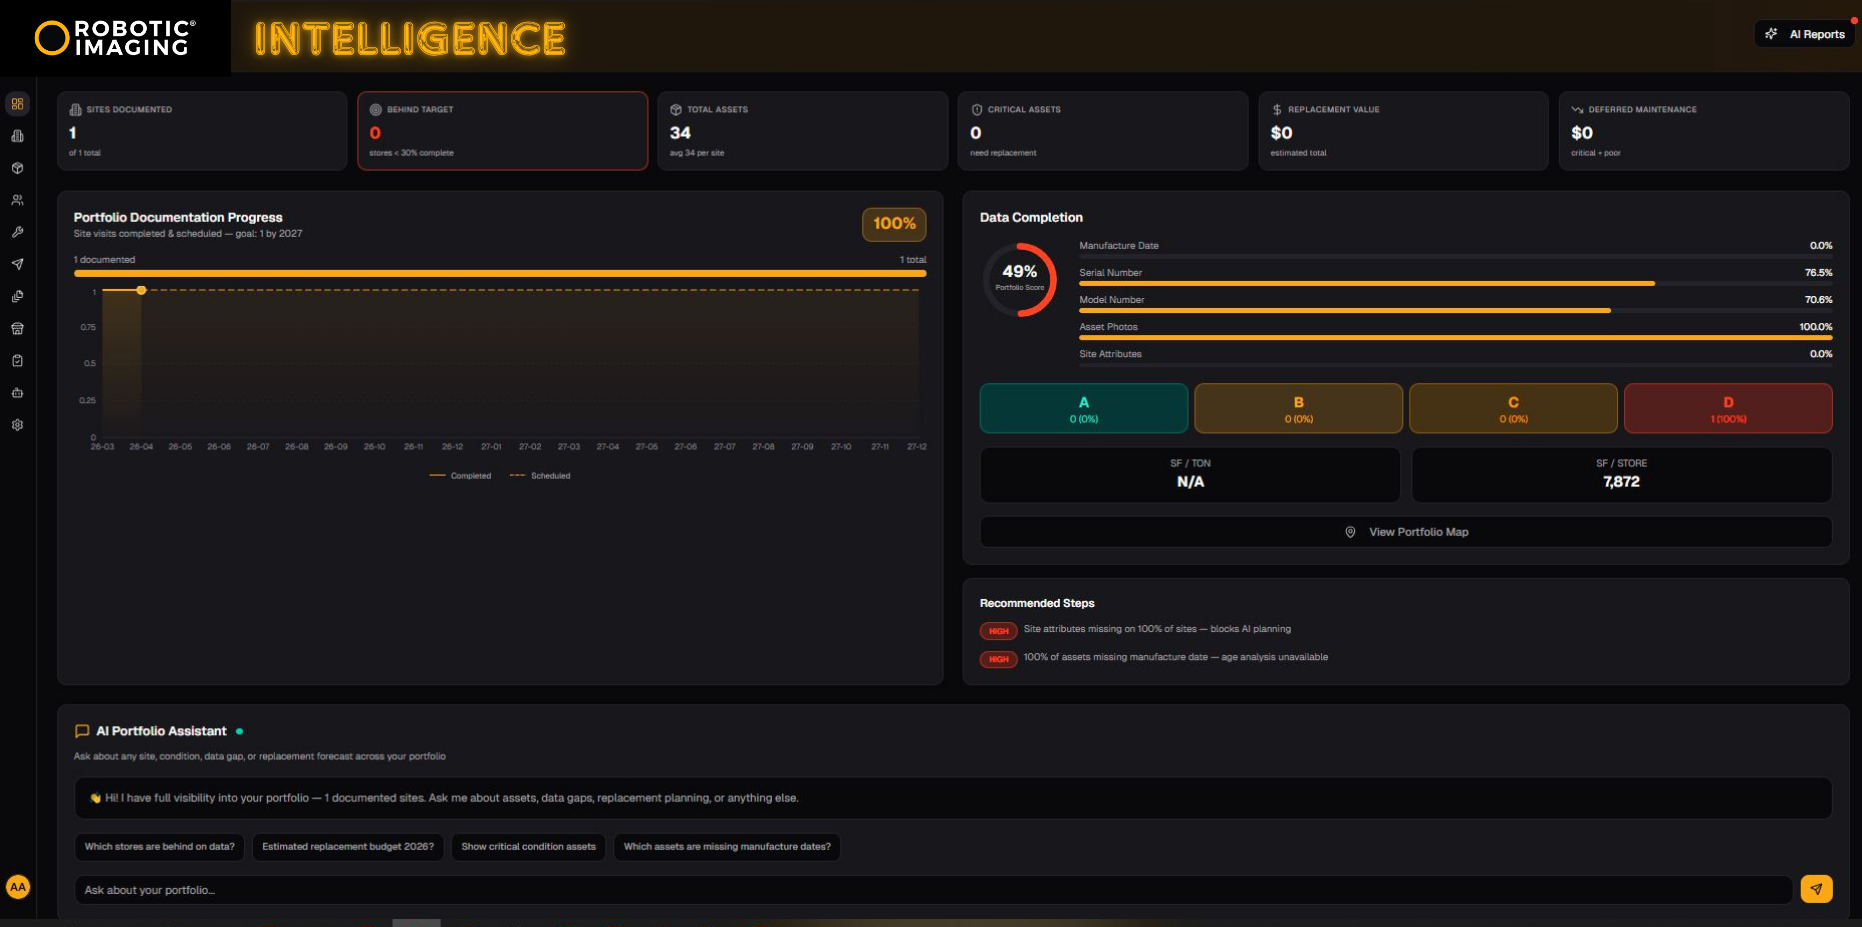The width and height of the screenshot is (1862, 927).
Task: Open the Dashboard grid view in the sidebar
Action: [x=17, y=103]
